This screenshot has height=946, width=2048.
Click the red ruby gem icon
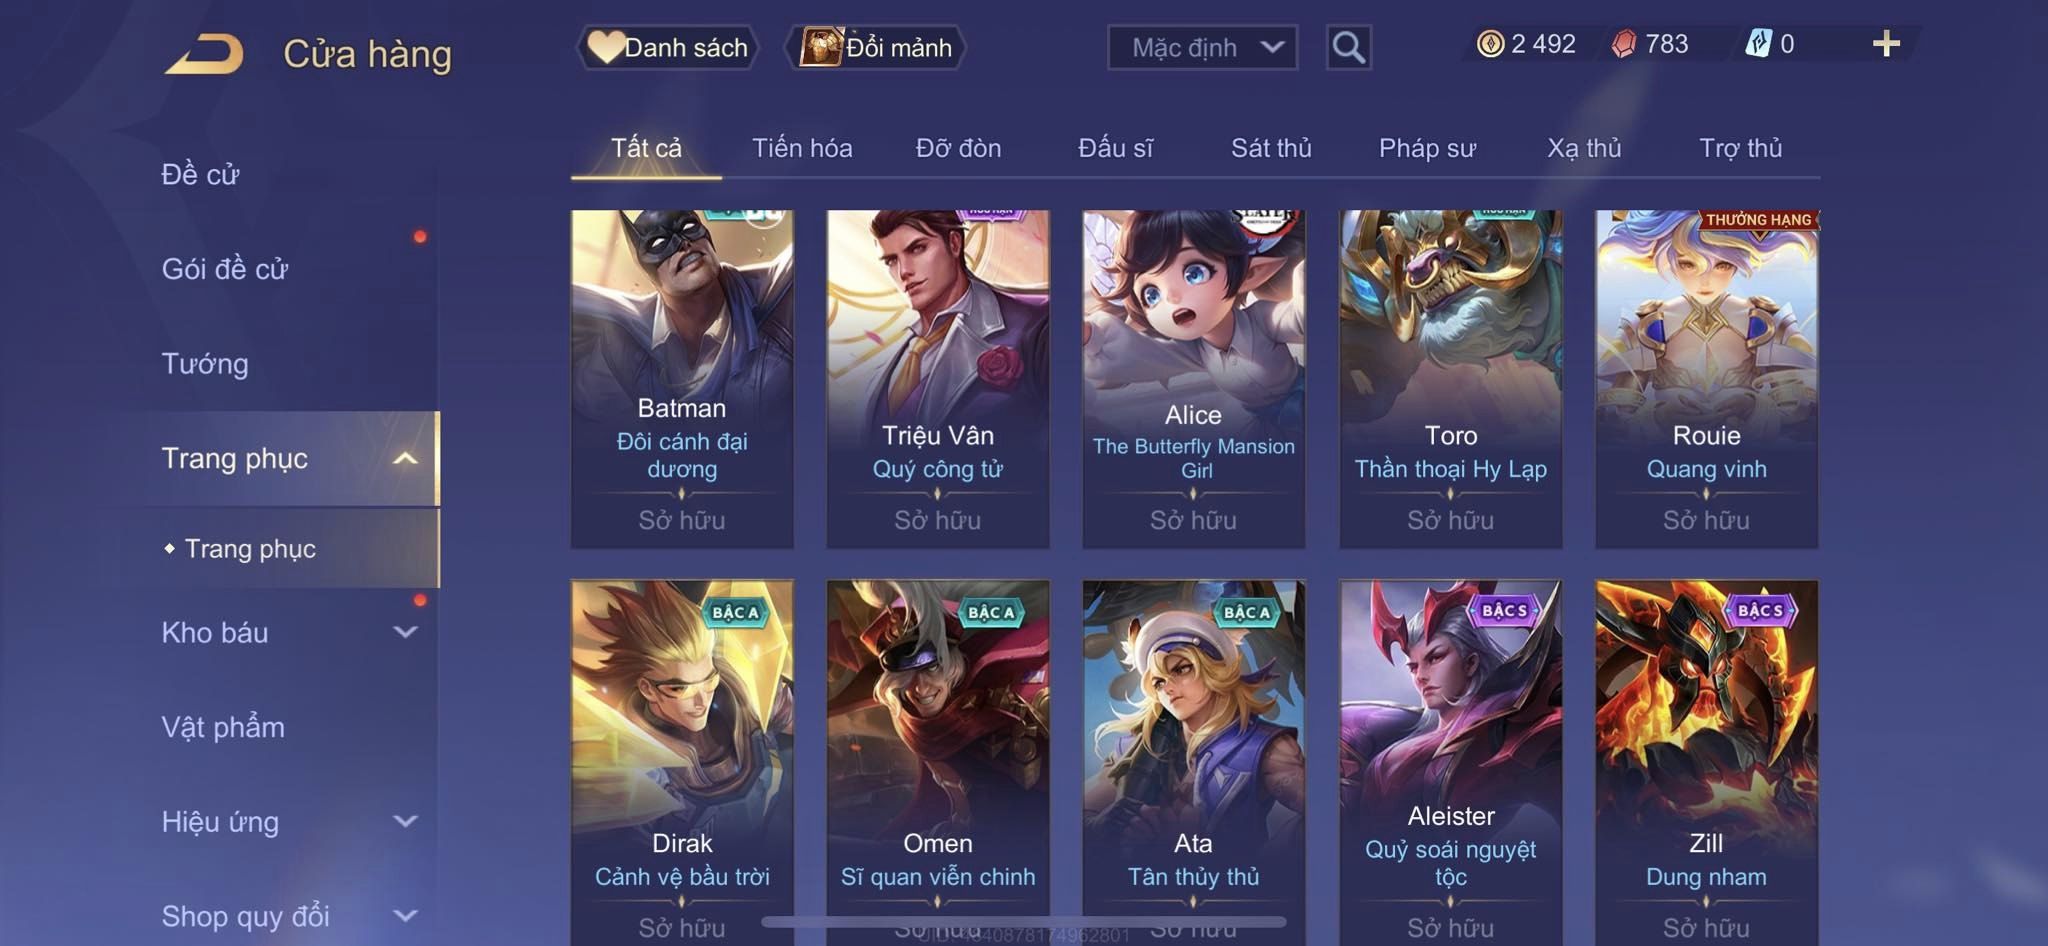(x=1624, y=44)
